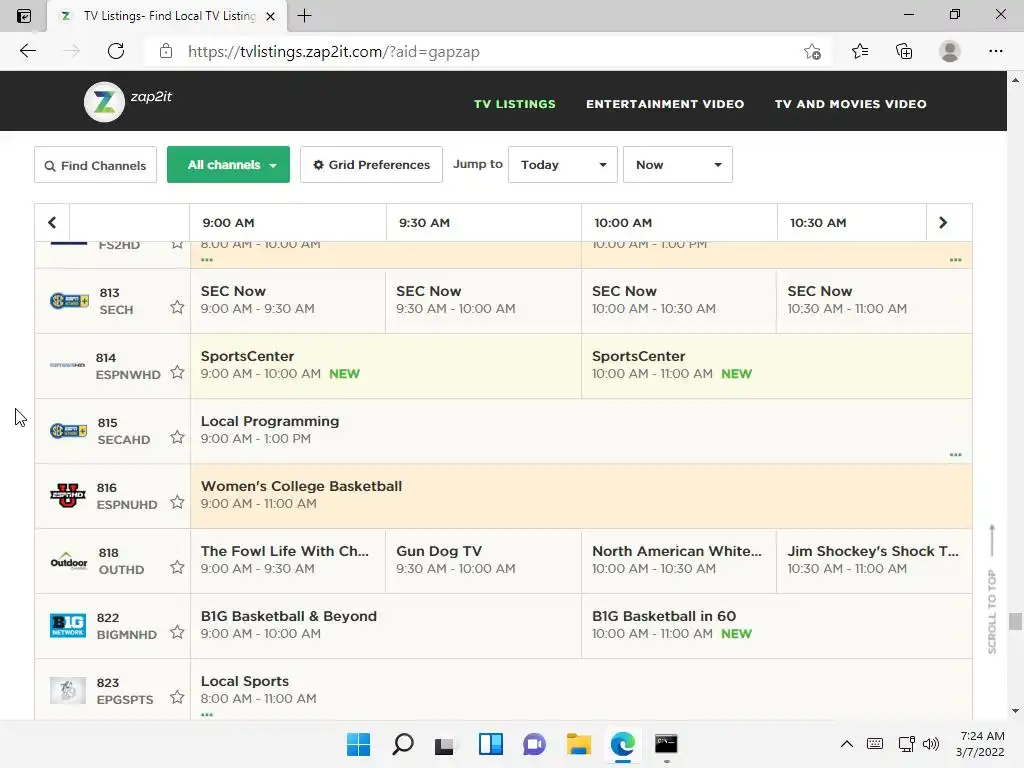Click Outdoor channel logo for 818
Screen dimensions: 1024x768
[x=69, y=562]
